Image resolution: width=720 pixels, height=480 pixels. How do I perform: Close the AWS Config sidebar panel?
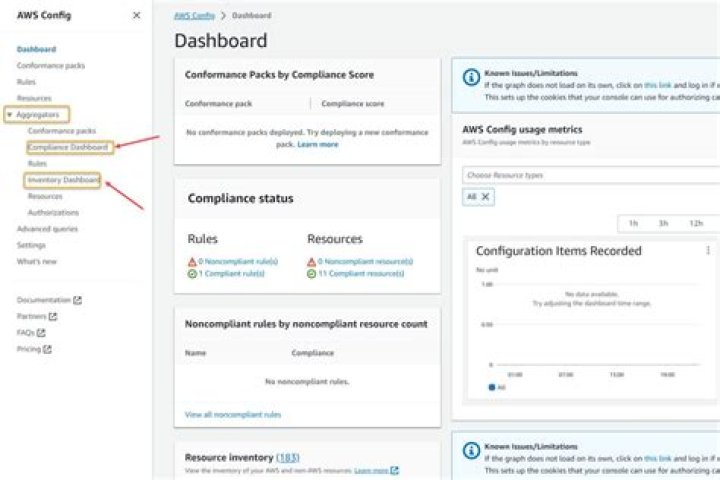136,16
